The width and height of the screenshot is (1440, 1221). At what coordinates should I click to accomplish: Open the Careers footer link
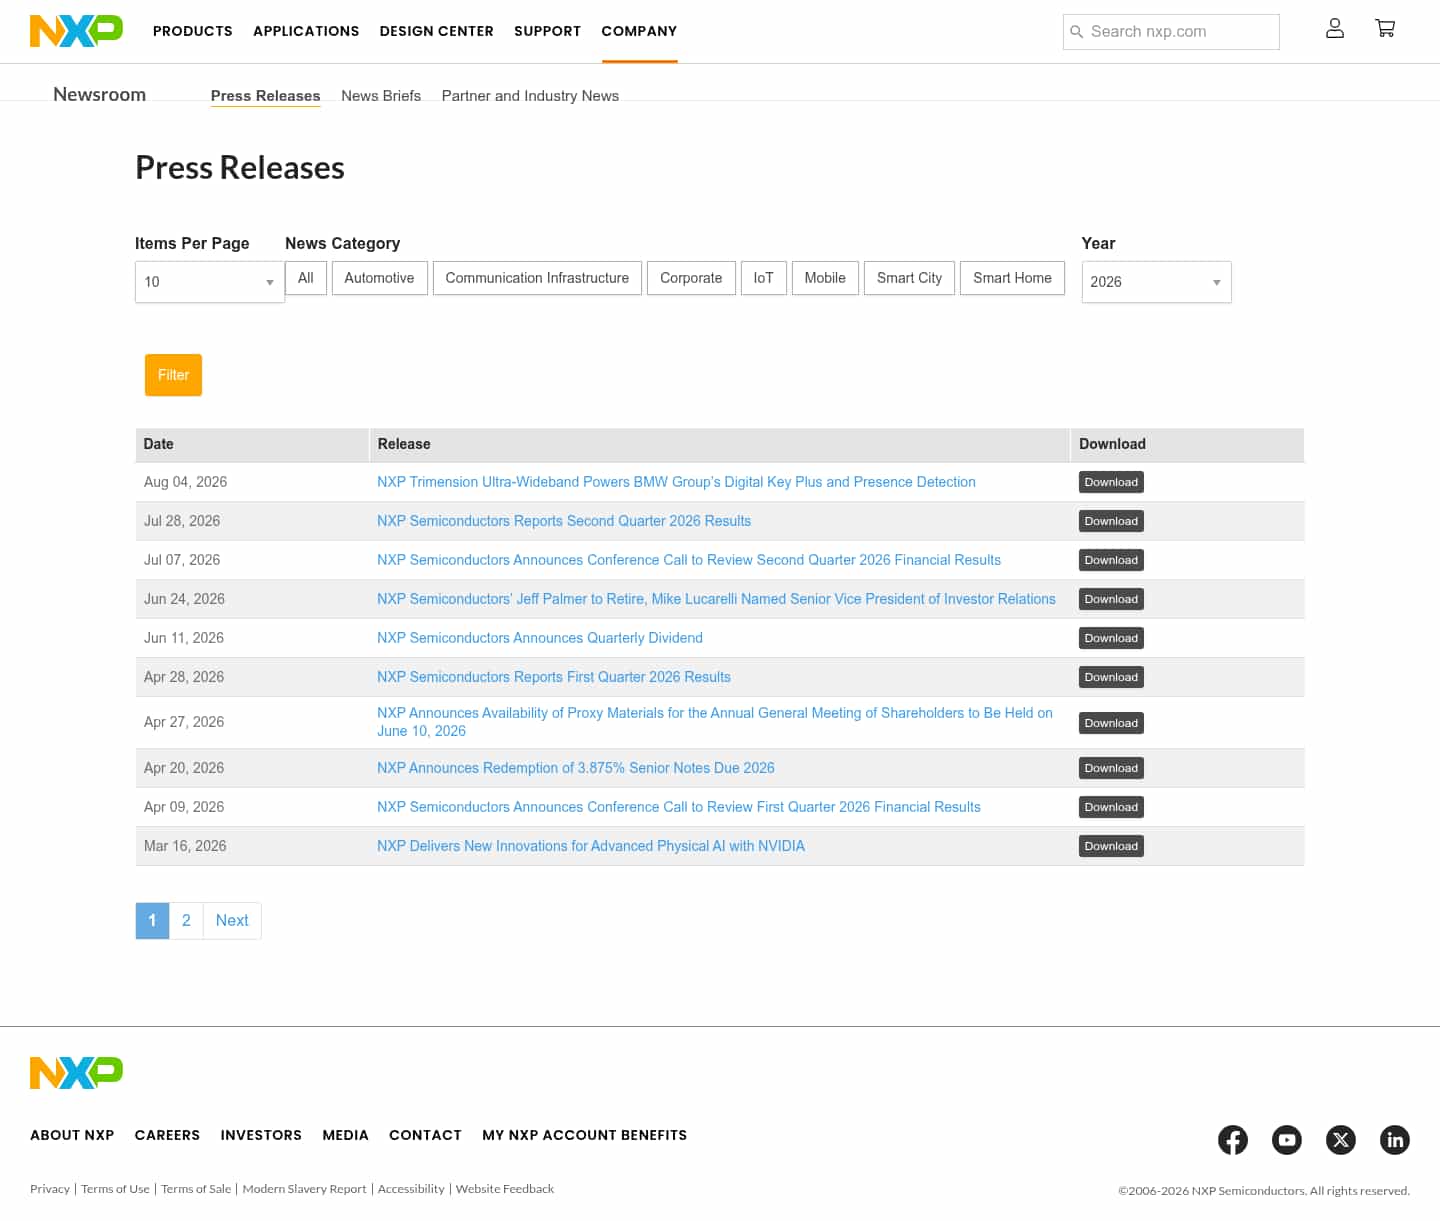[x=167, y=1135]
